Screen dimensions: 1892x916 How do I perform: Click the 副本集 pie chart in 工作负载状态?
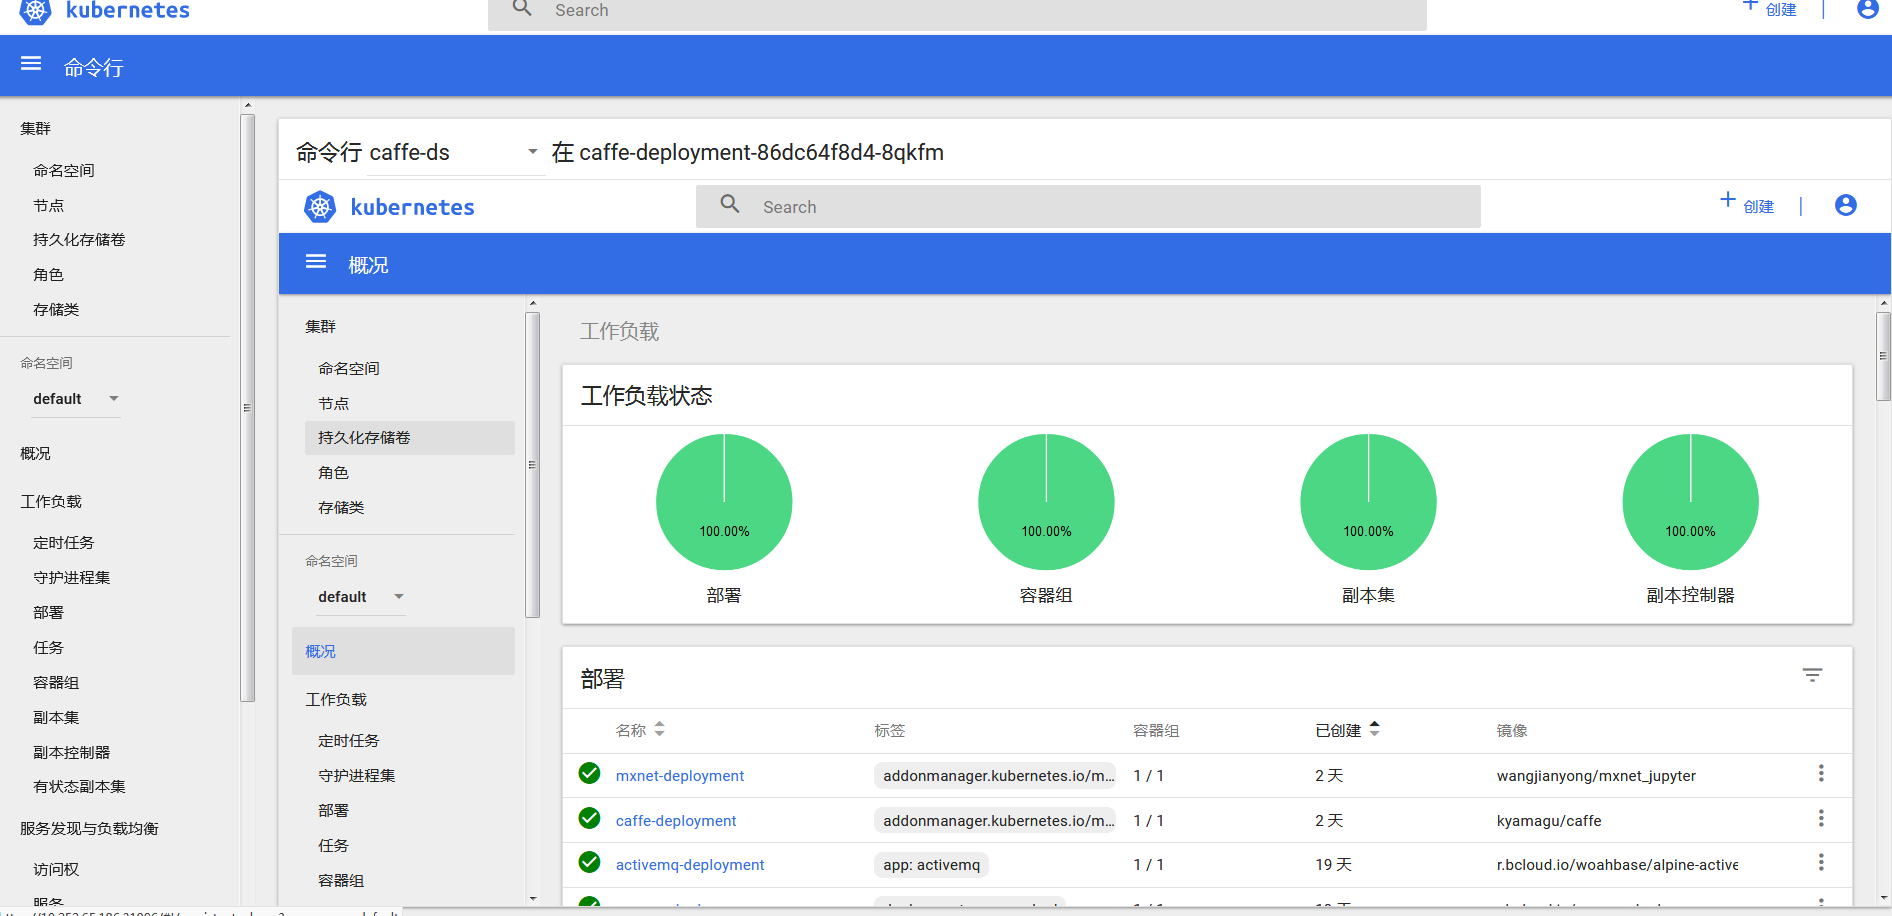[x=1368, y=502]
